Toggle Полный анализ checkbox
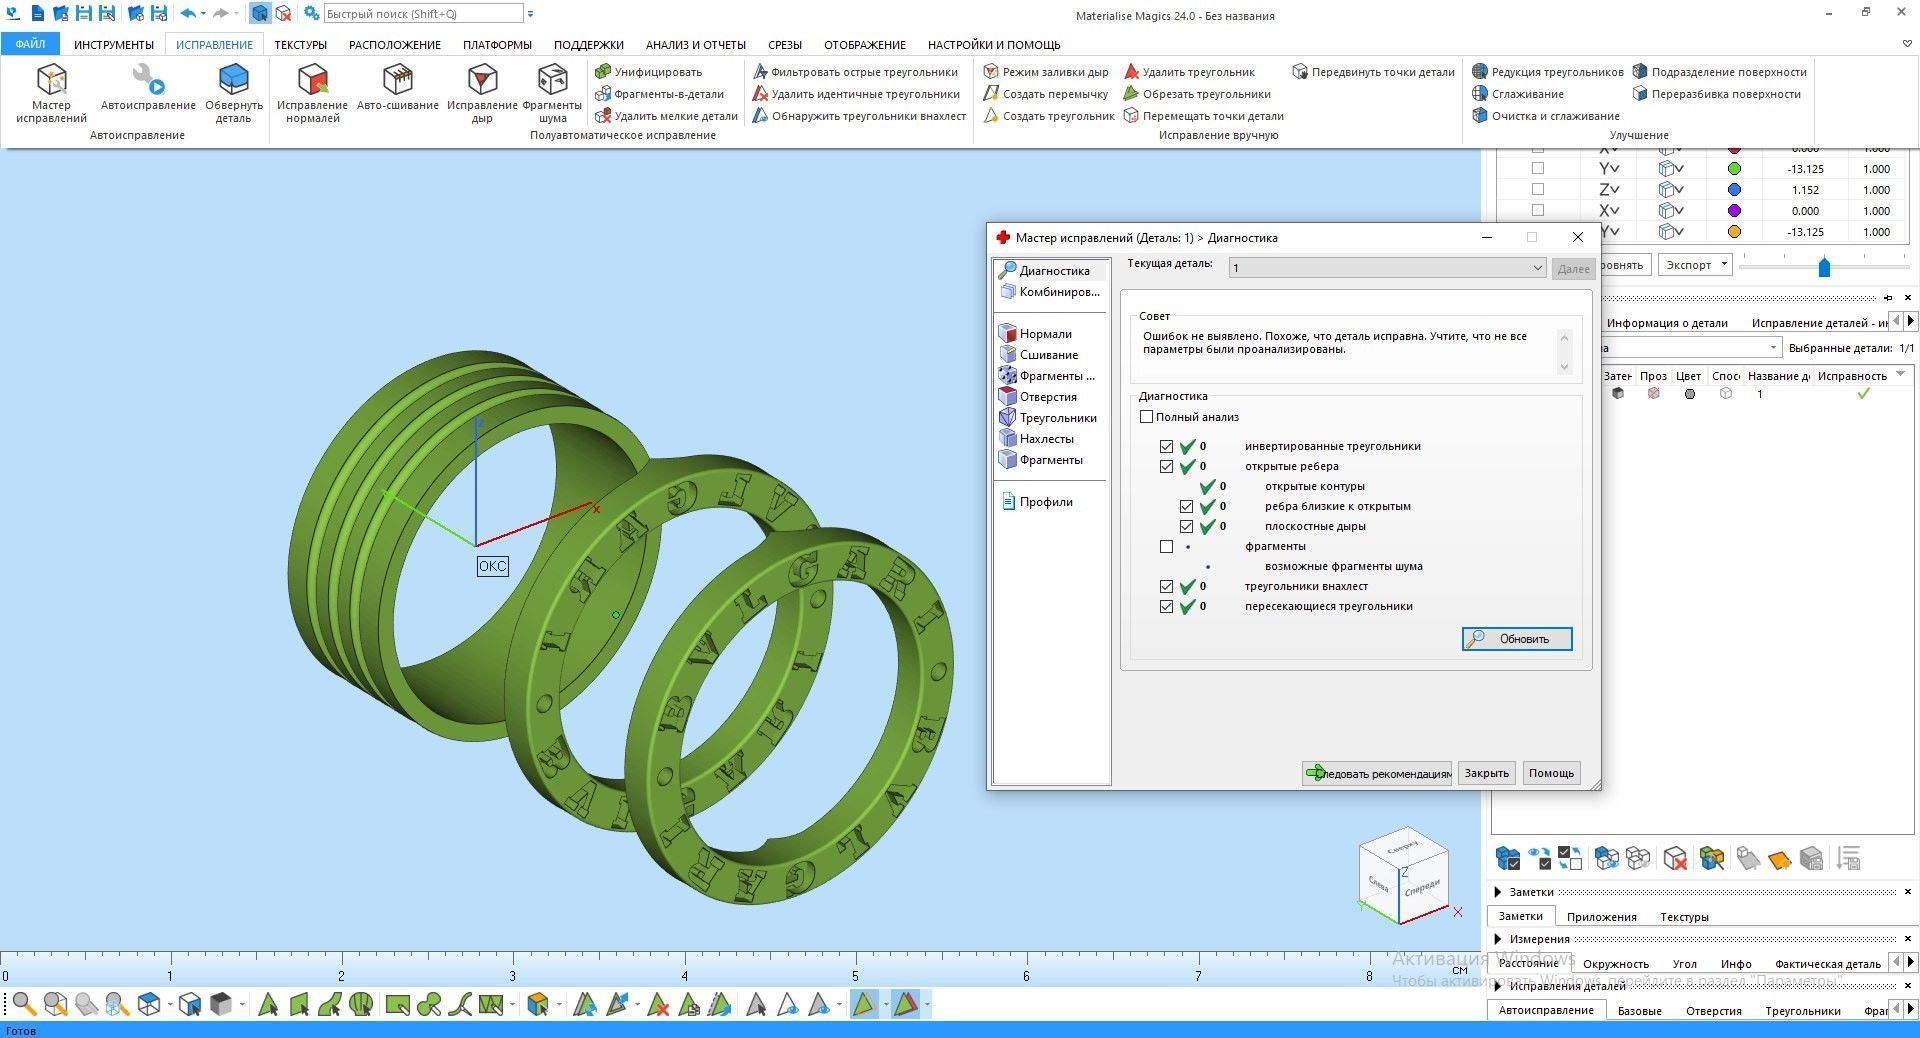 tap(1147, 417)
